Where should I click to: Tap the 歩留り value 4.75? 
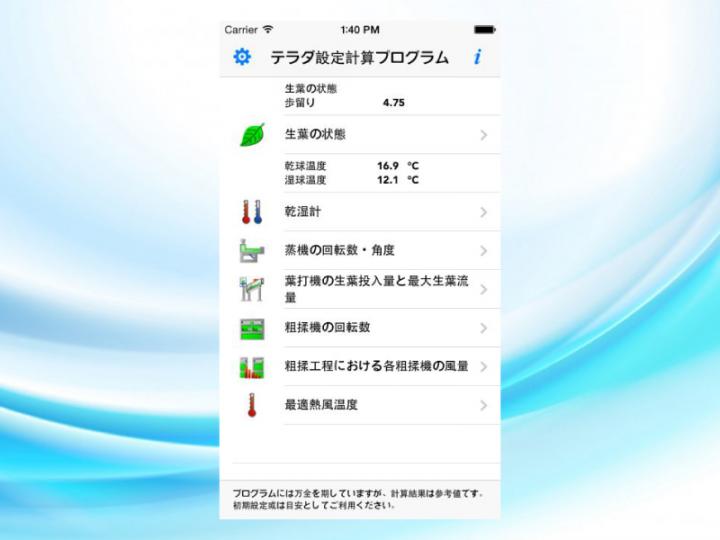[393, 102]
